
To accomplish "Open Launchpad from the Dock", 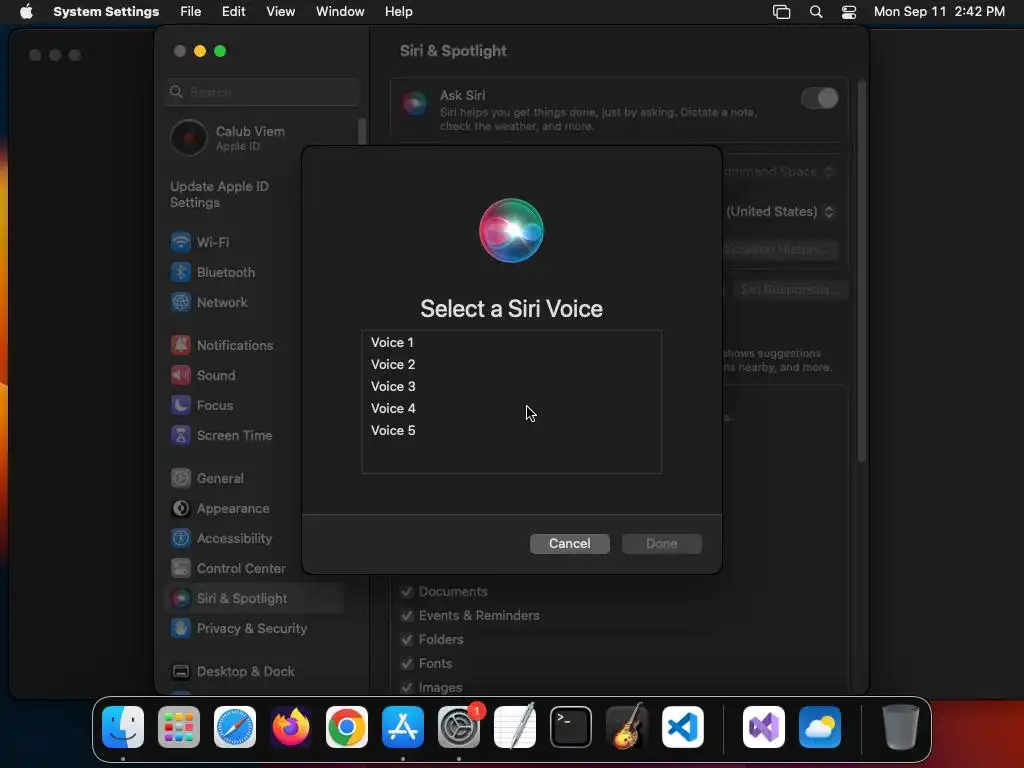I will tap(179, 727).
